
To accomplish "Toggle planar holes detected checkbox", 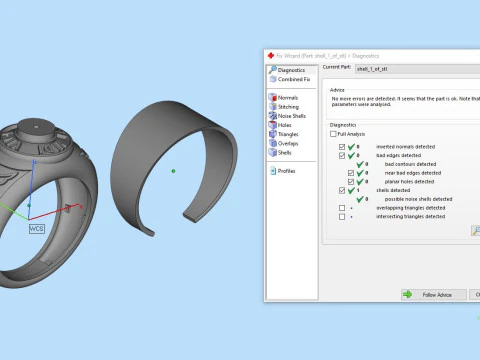I will [351, 182].
